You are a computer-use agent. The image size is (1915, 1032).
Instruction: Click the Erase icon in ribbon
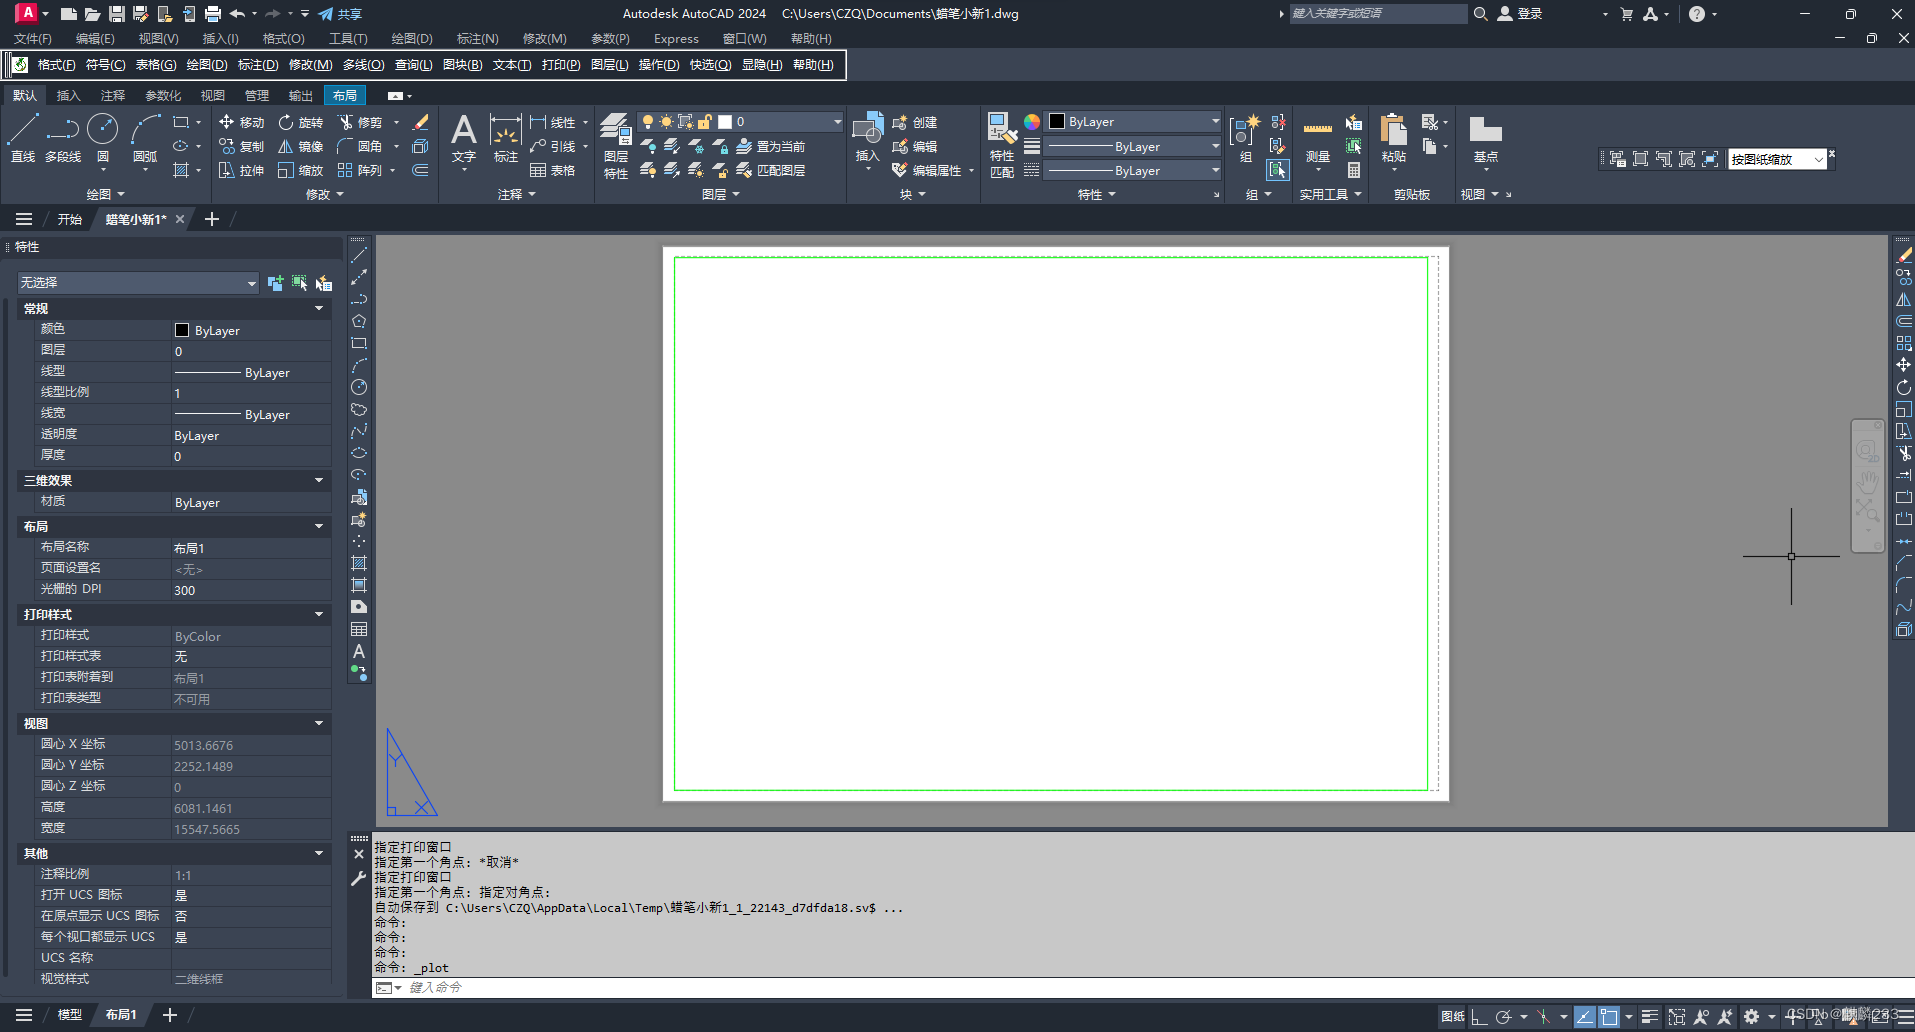421,122
